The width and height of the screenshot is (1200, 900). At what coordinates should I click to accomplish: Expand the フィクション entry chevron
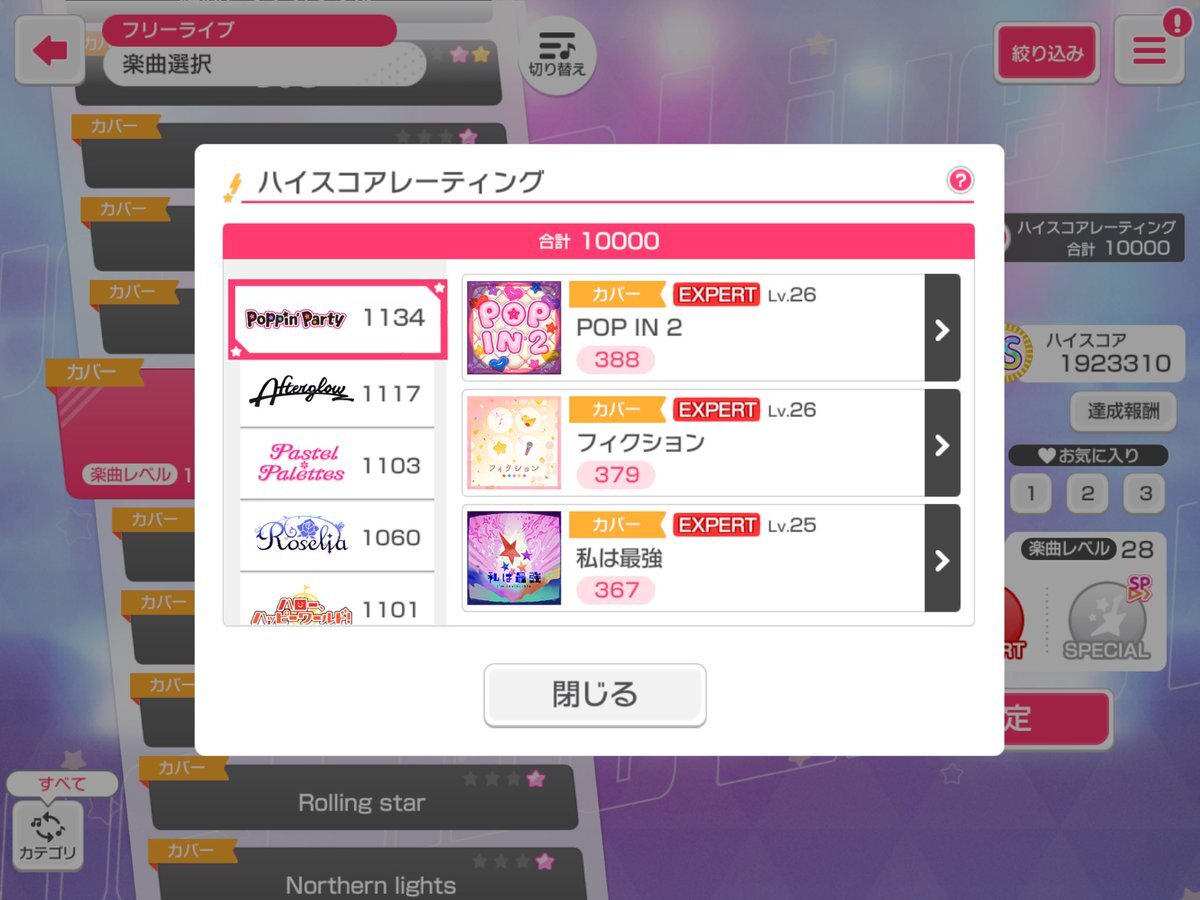[x=942, y=443]
